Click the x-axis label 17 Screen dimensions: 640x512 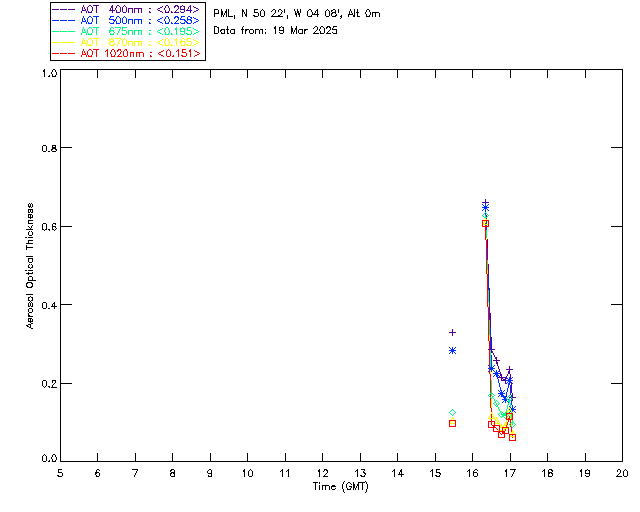point(510,473)
